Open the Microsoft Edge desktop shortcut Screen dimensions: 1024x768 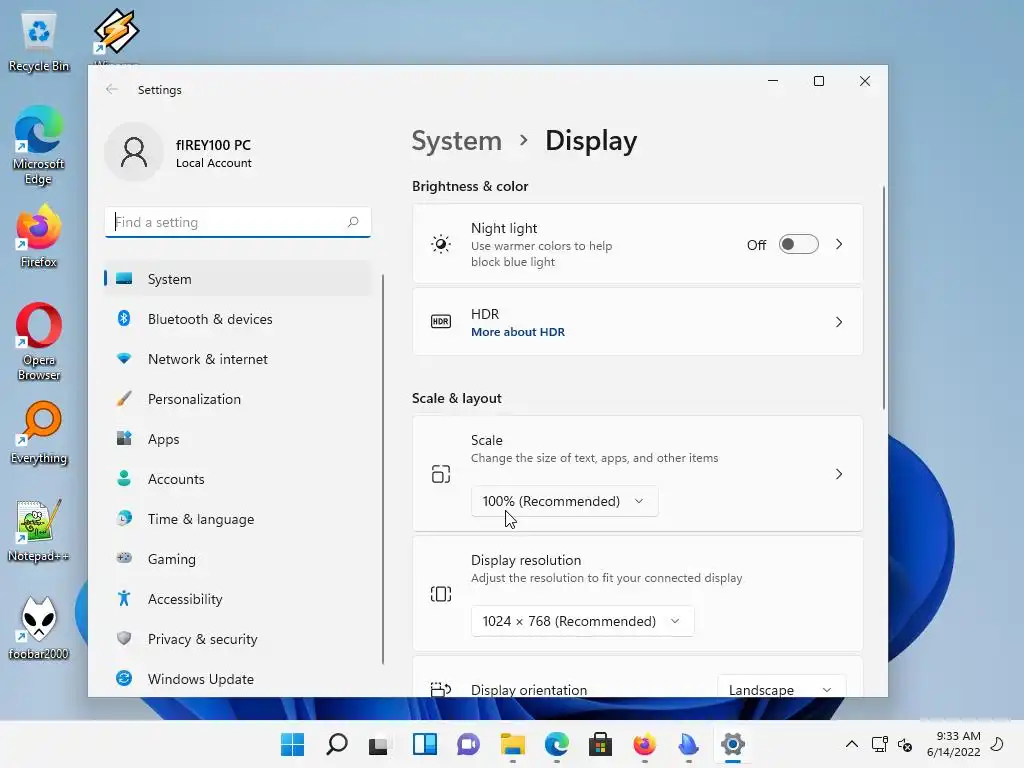(39, 144)
